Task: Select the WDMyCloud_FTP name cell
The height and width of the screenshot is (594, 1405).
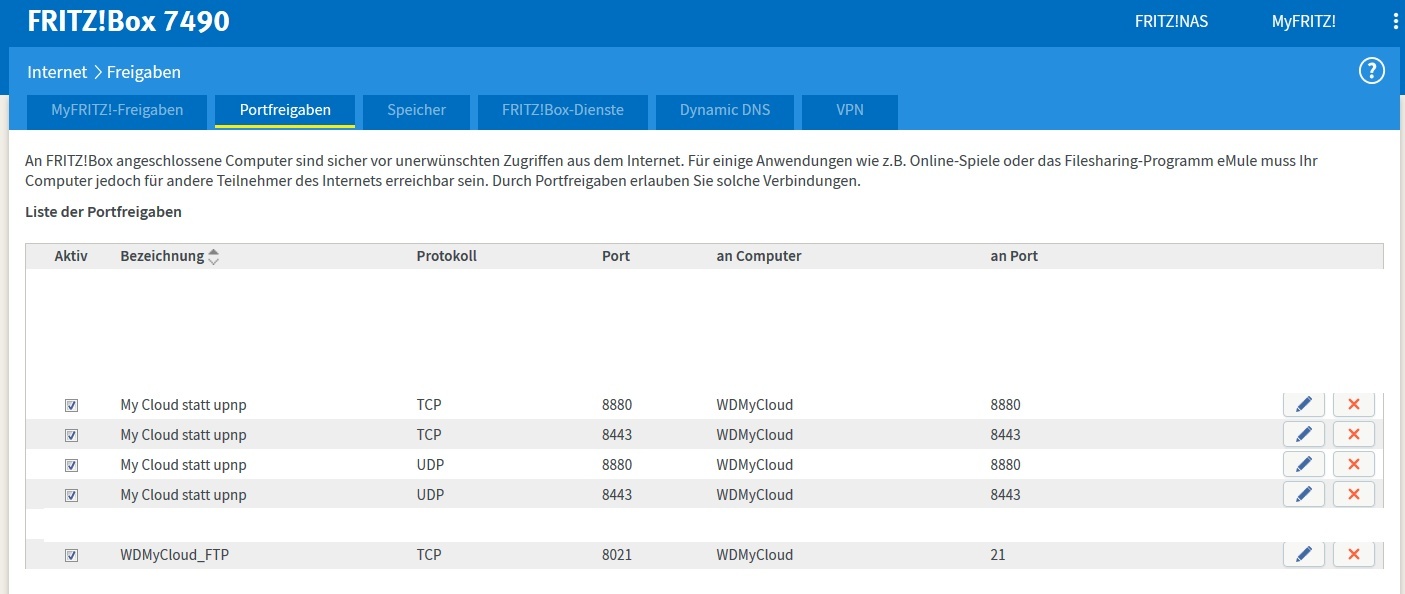Action: click(175, 555)
